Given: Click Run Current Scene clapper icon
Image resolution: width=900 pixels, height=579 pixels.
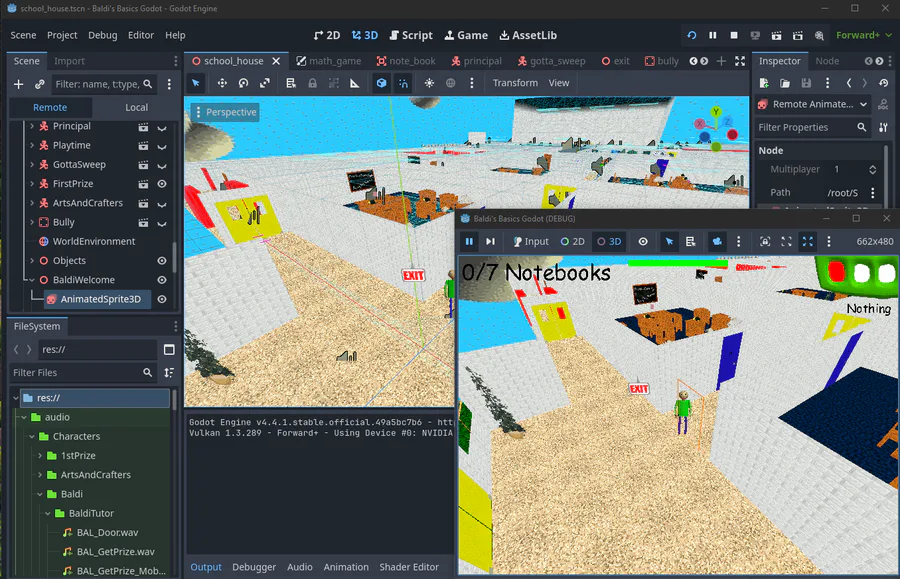Looking at the screenshot, I should point(776,35).
